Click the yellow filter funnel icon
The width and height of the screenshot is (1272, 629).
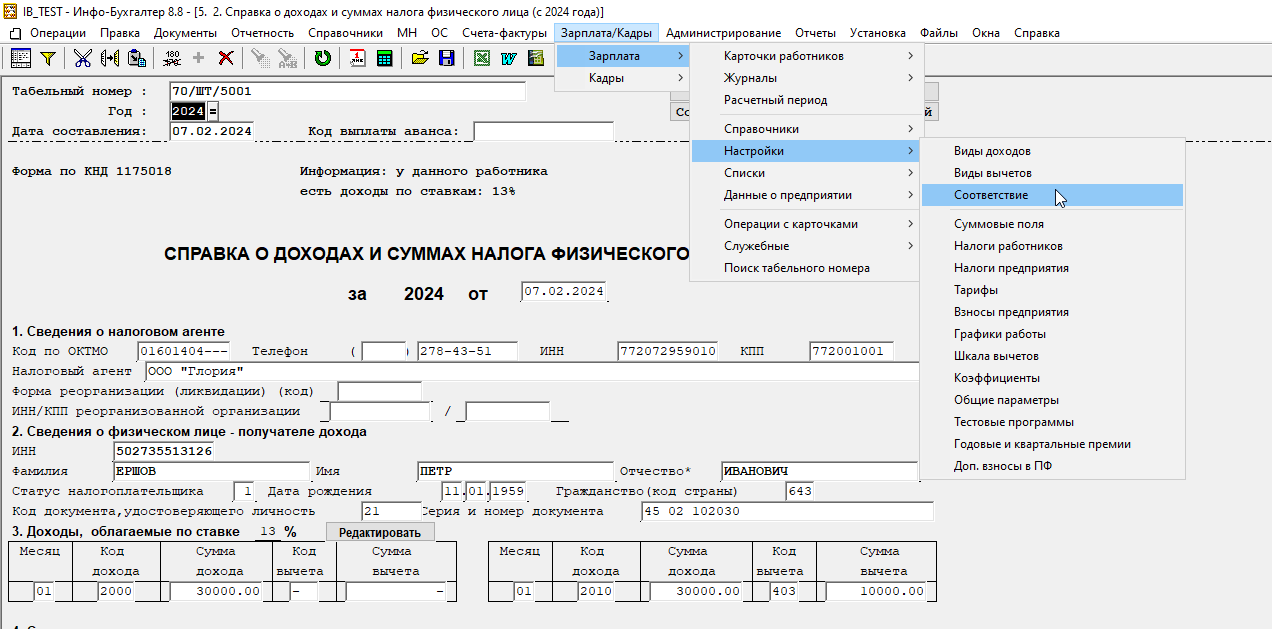(x=47, y=58)
